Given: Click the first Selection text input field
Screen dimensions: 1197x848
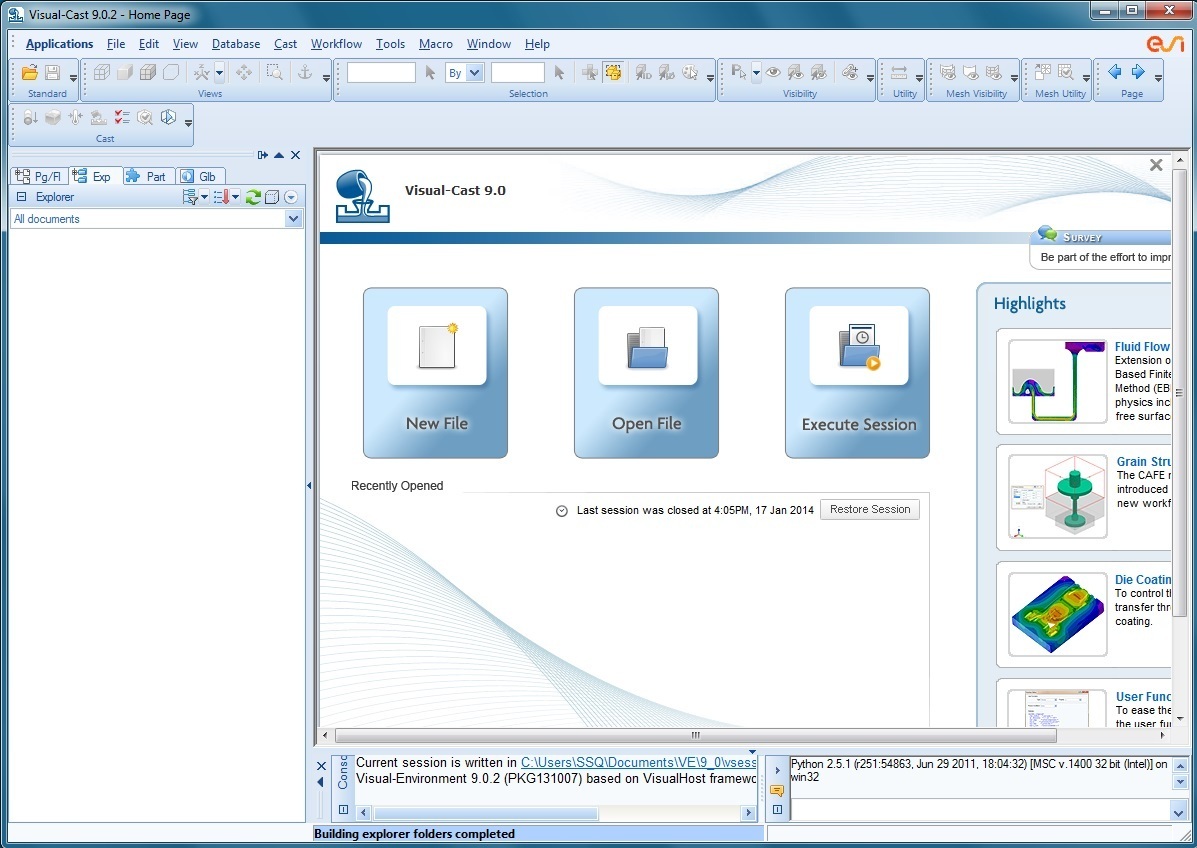Looking at the screenshot, I should pos(381,73).
